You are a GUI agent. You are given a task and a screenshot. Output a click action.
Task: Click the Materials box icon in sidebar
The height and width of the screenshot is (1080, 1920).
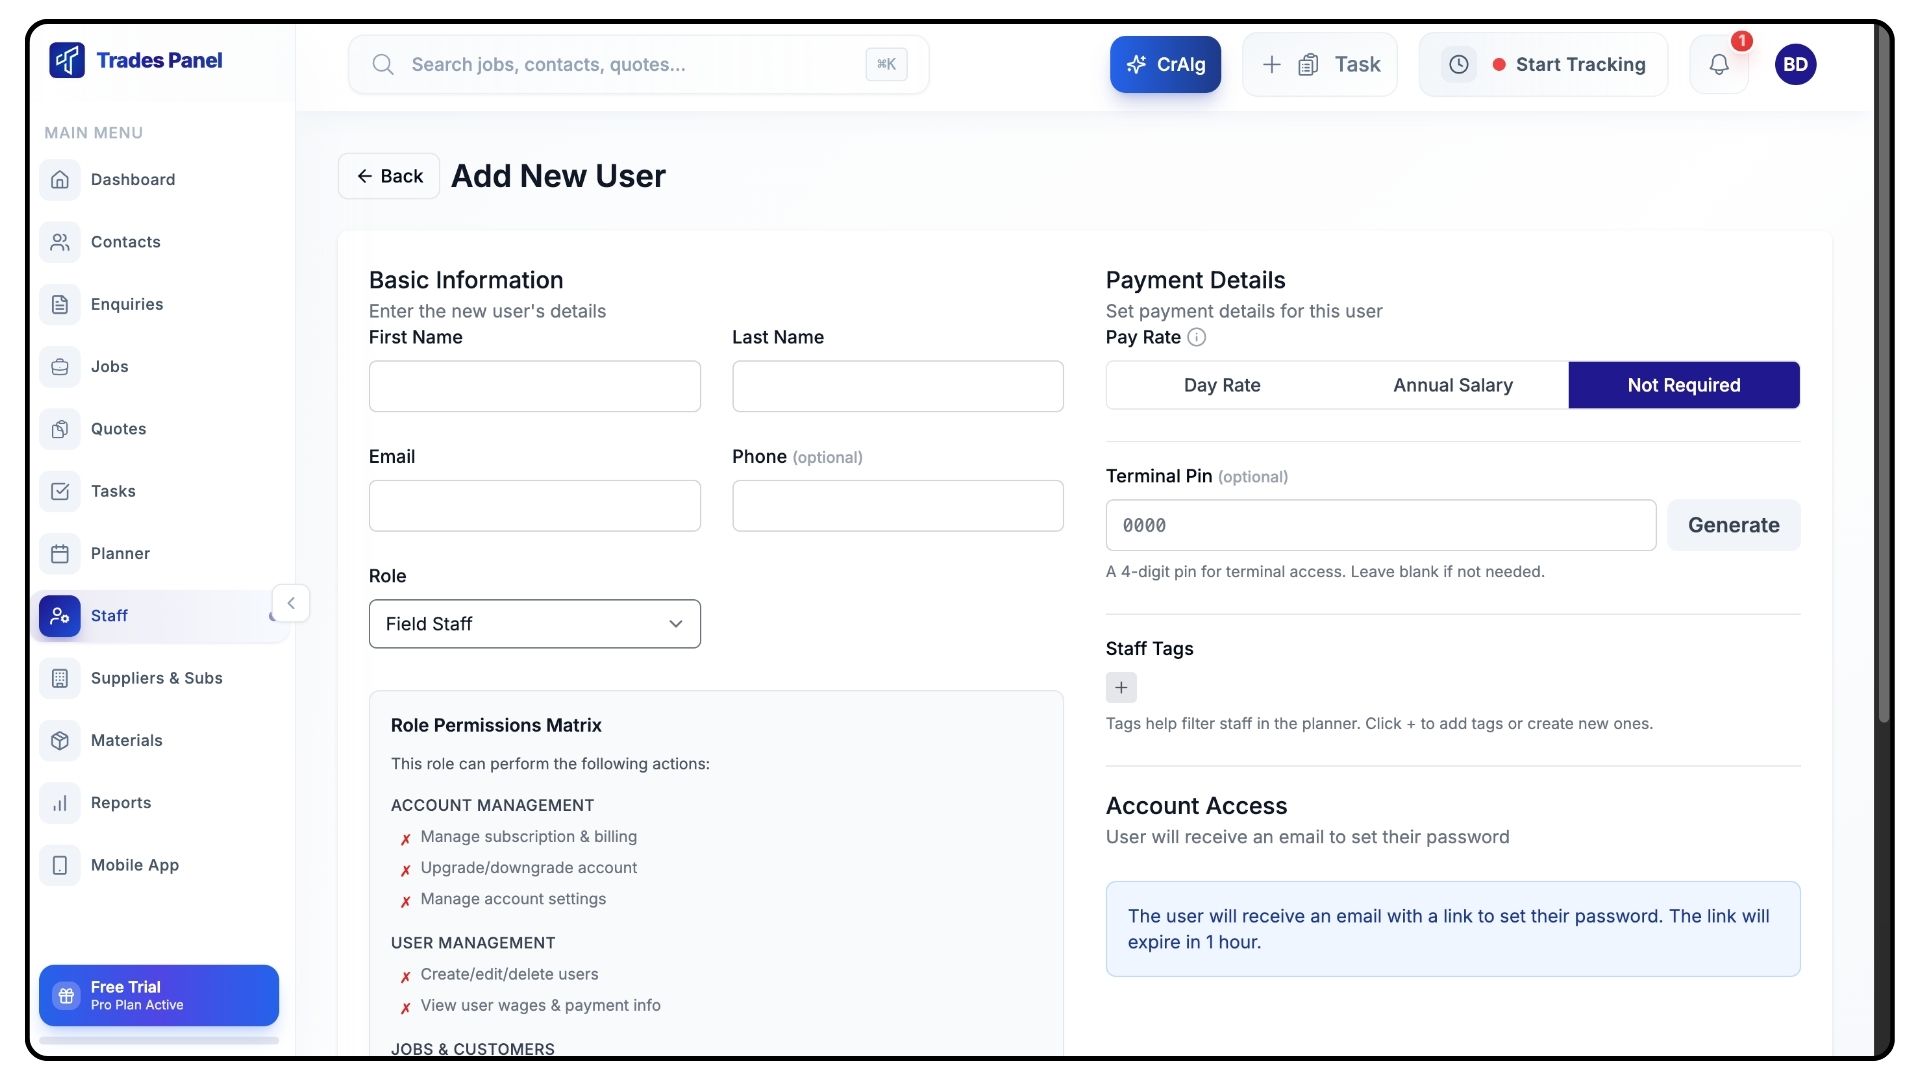coord(60,741)
